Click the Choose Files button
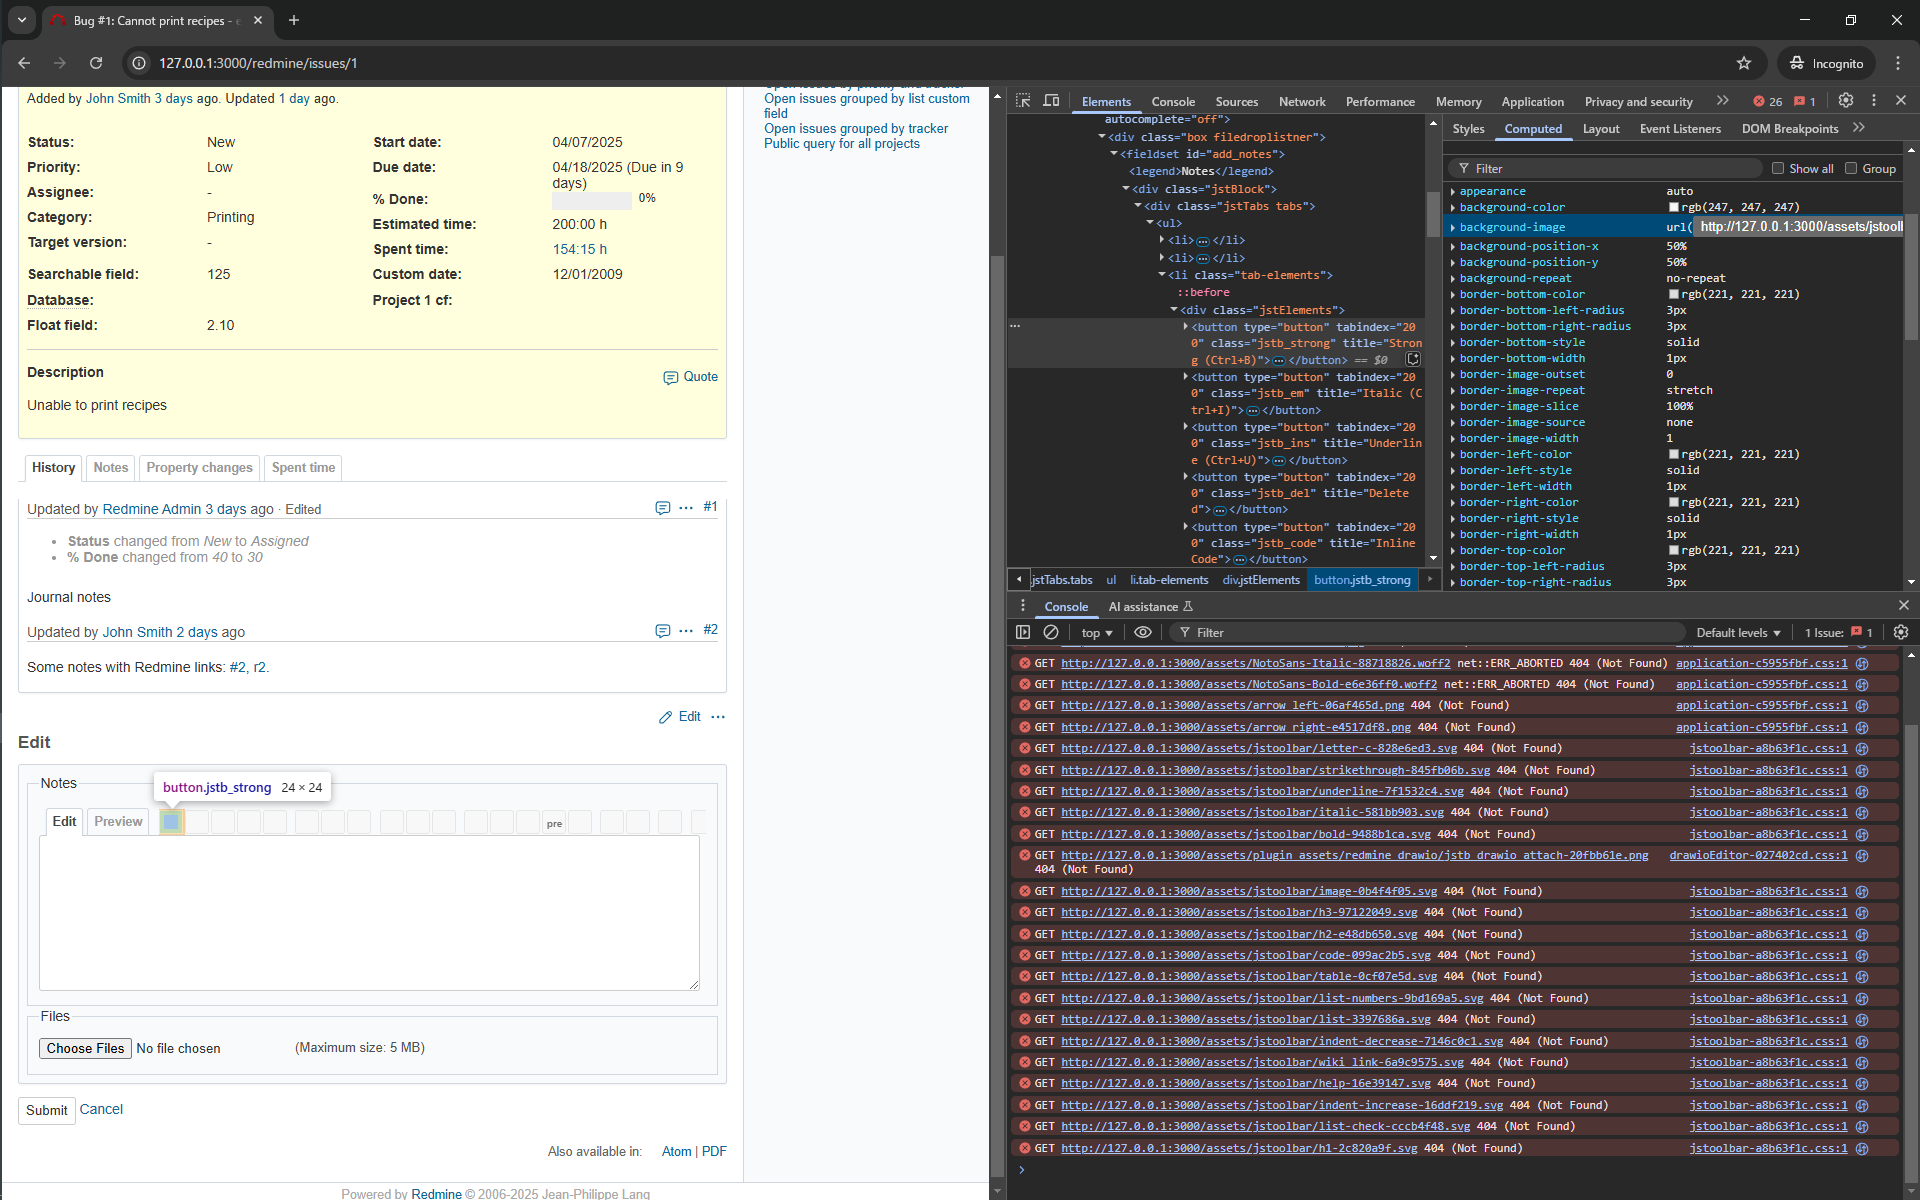1920x1200 pixels. [x=85, y=1048]
